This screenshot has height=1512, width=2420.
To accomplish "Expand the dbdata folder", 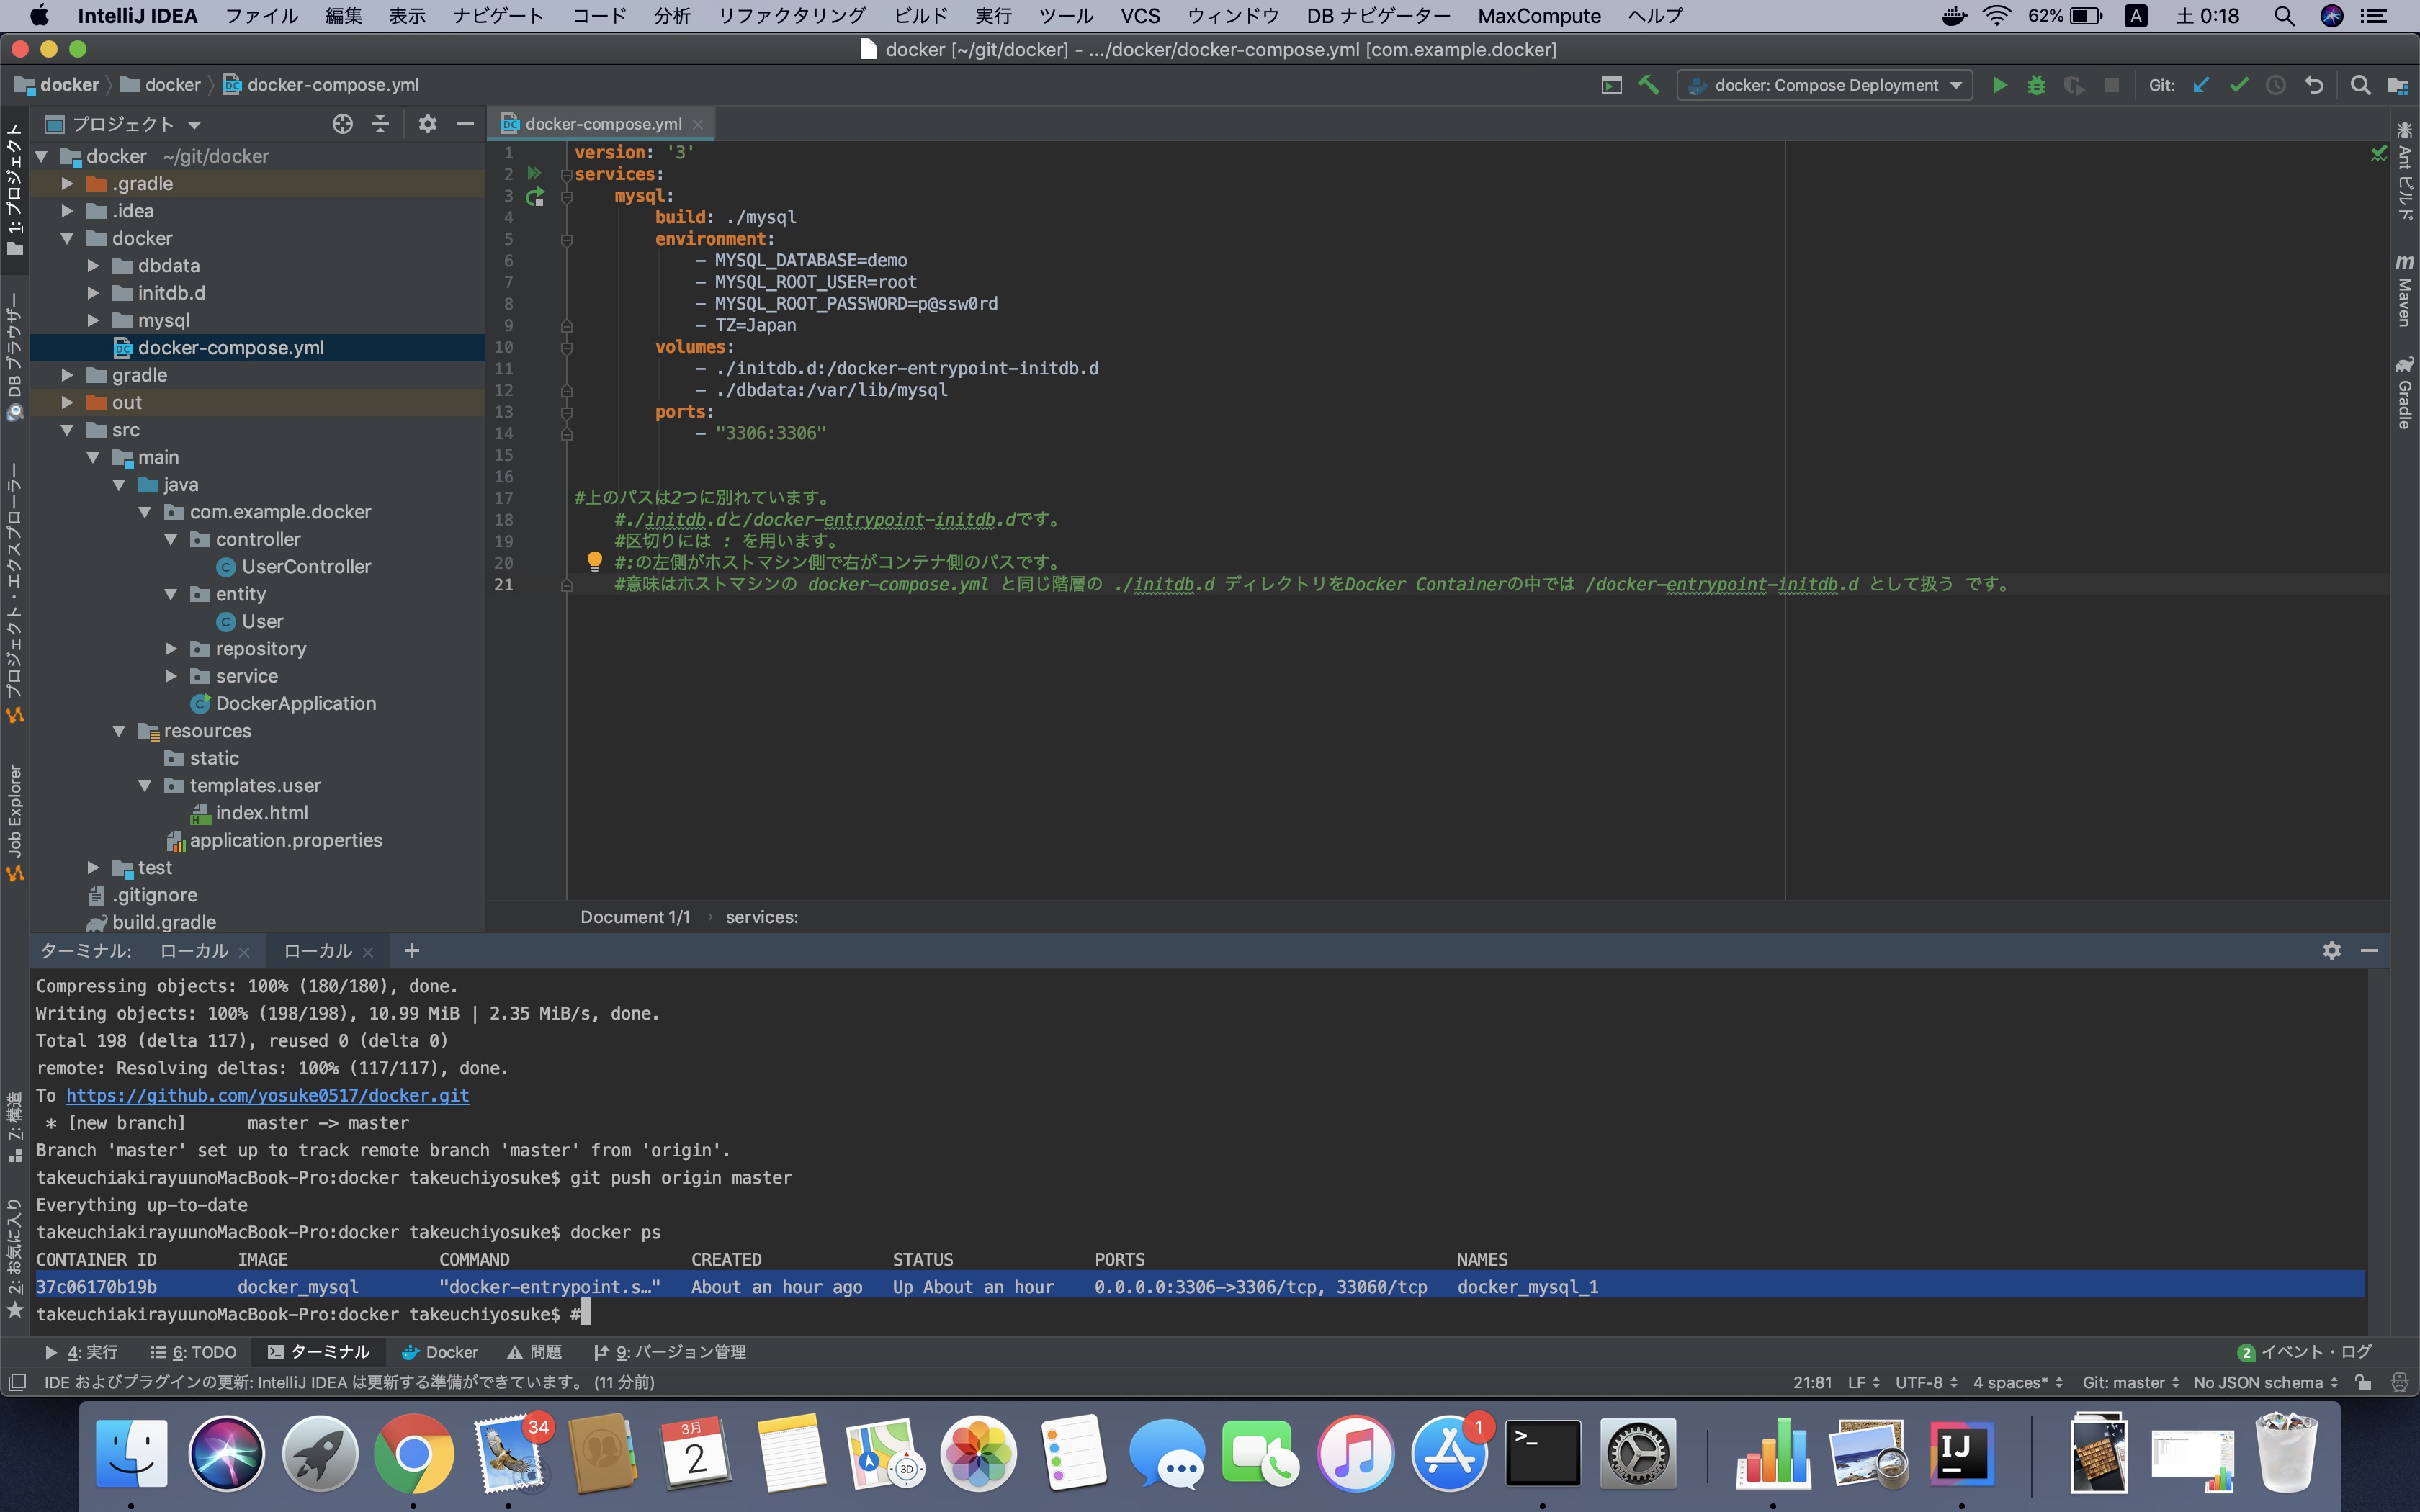I will (x=93, y=266).
